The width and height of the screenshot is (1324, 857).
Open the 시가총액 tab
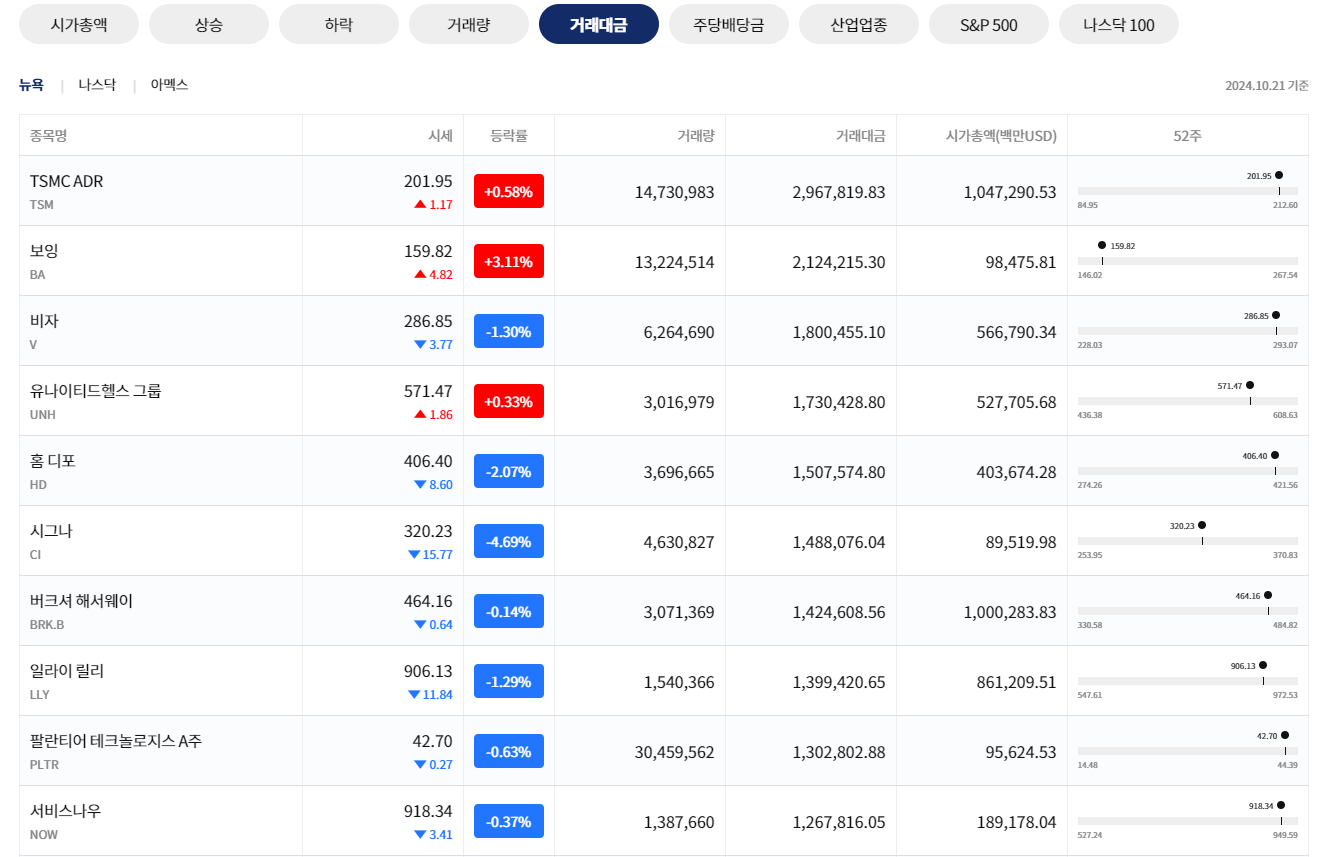pos(79,24)
